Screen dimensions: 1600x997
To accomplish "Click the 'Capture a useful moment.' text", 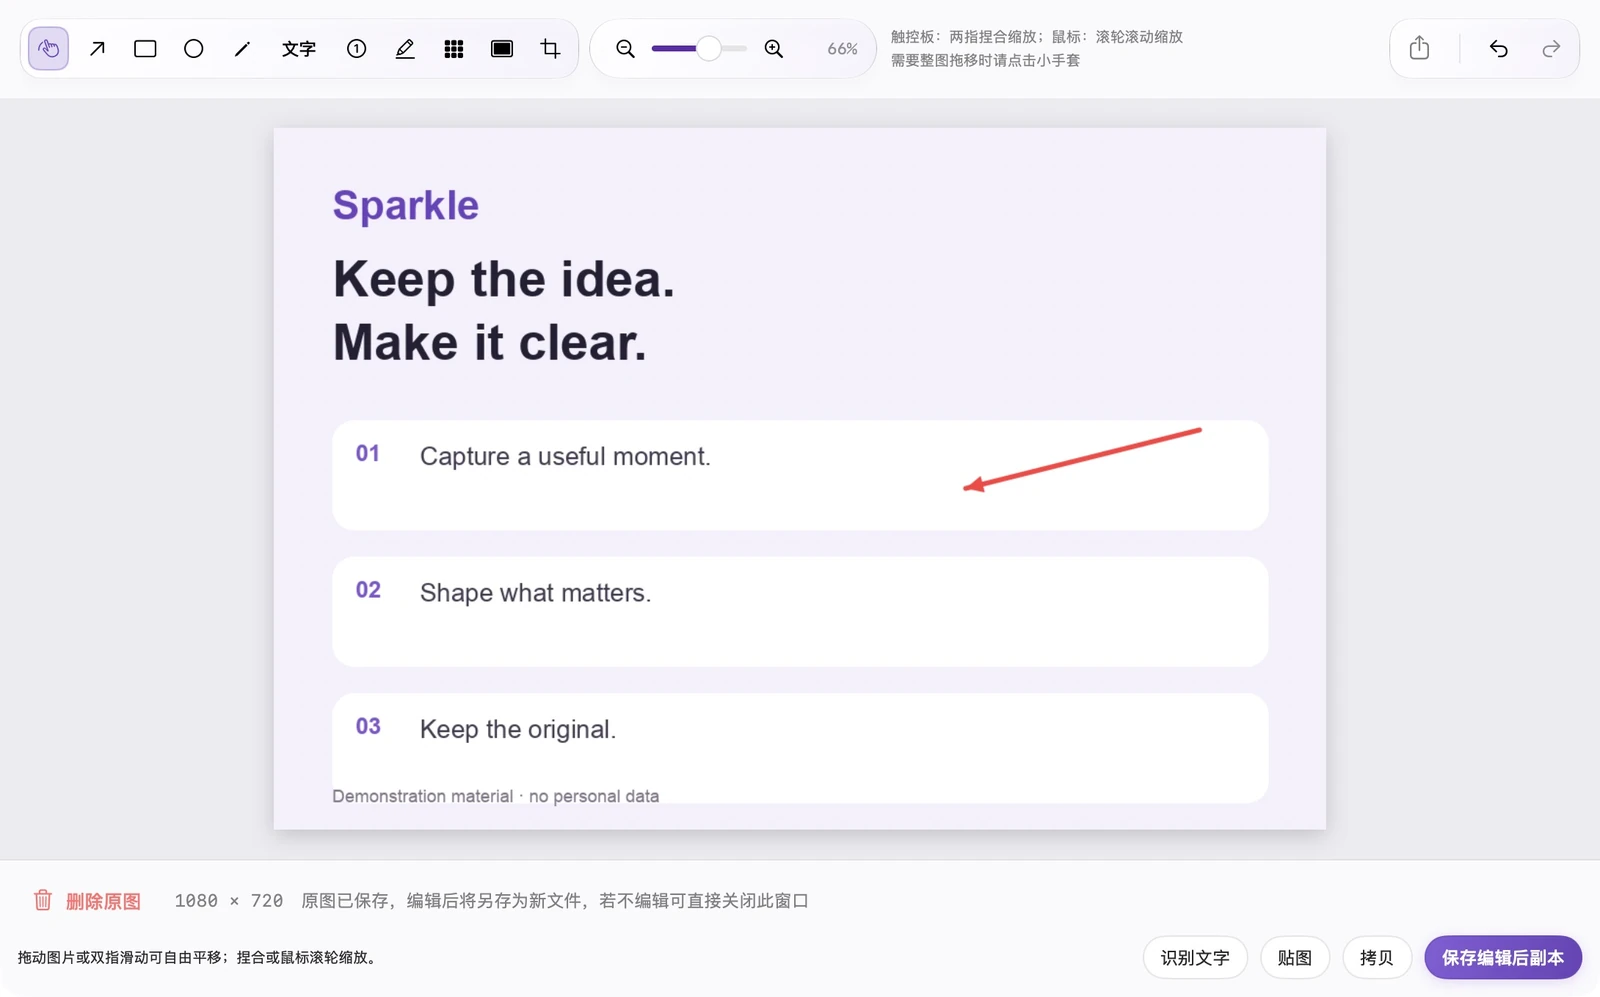I will 565,457.
